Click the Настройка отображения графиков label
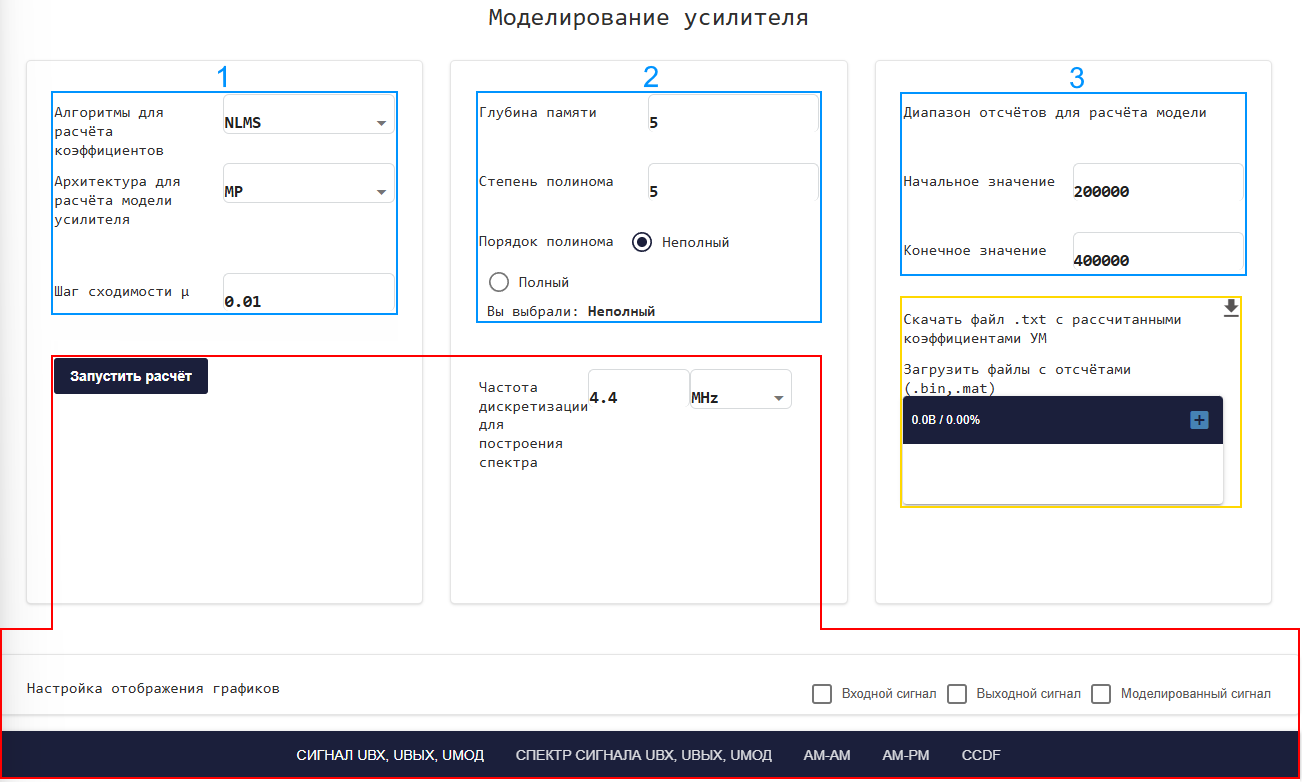This screenshot has width=1302, height=782. point(153,689)
